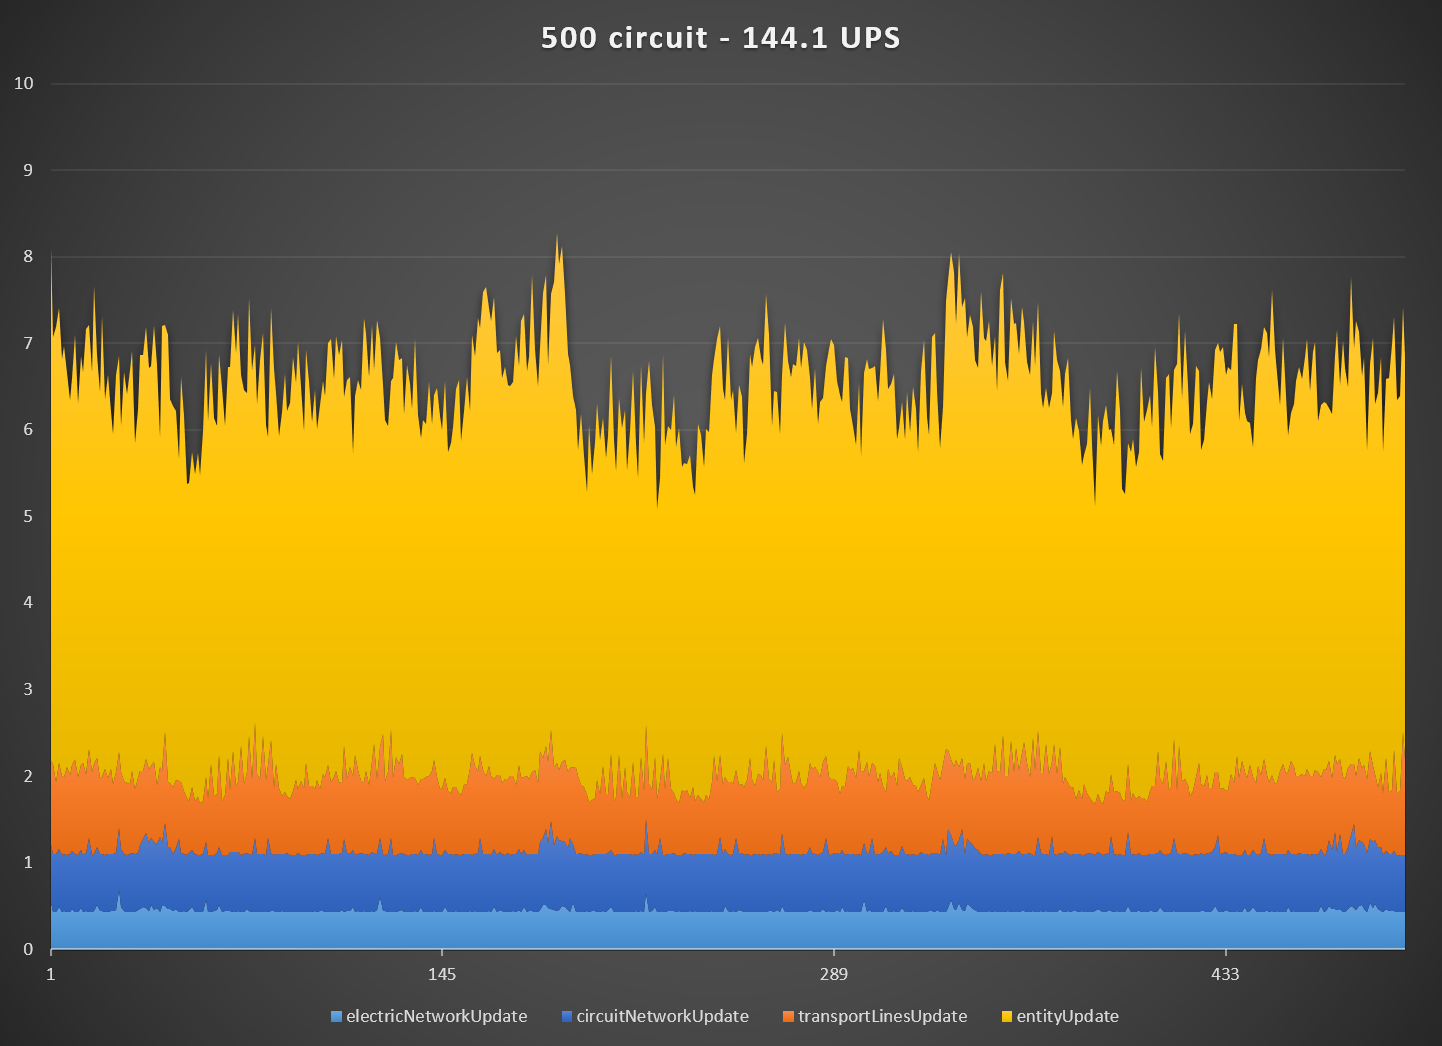The width and height of the screenshot is (1442, 1046).
Task: Click the entityUpdate legend color swatch
Action: (x=1007, y=1017)
